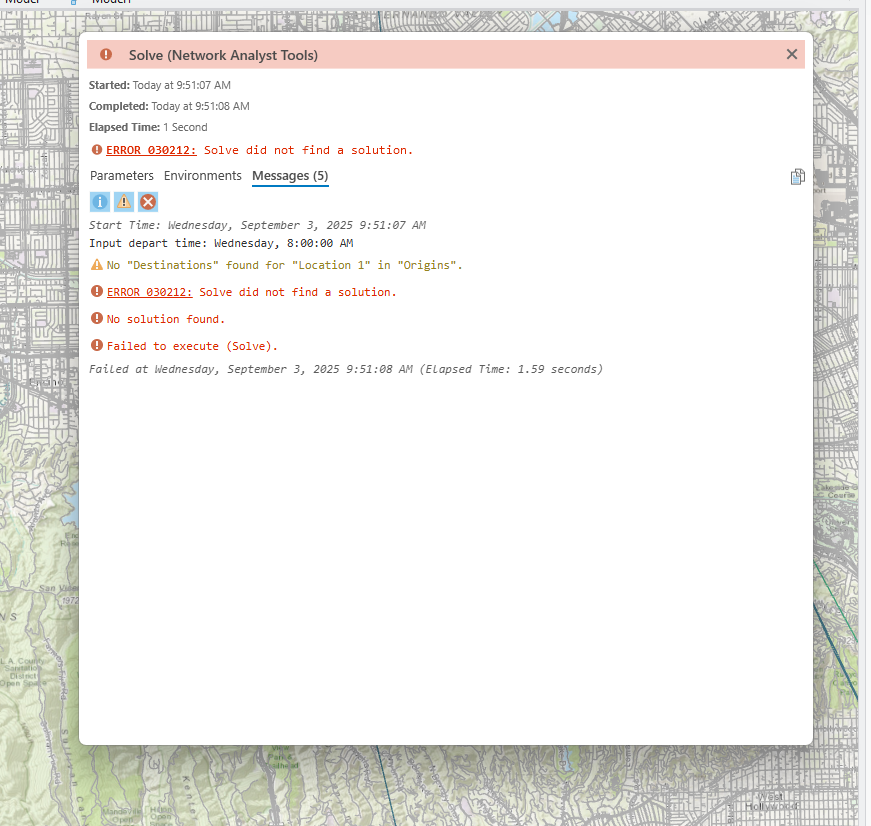Viewport: 871px width, 826px height.
Task: Select the Messages (5) tab
Action: (290, 176)
